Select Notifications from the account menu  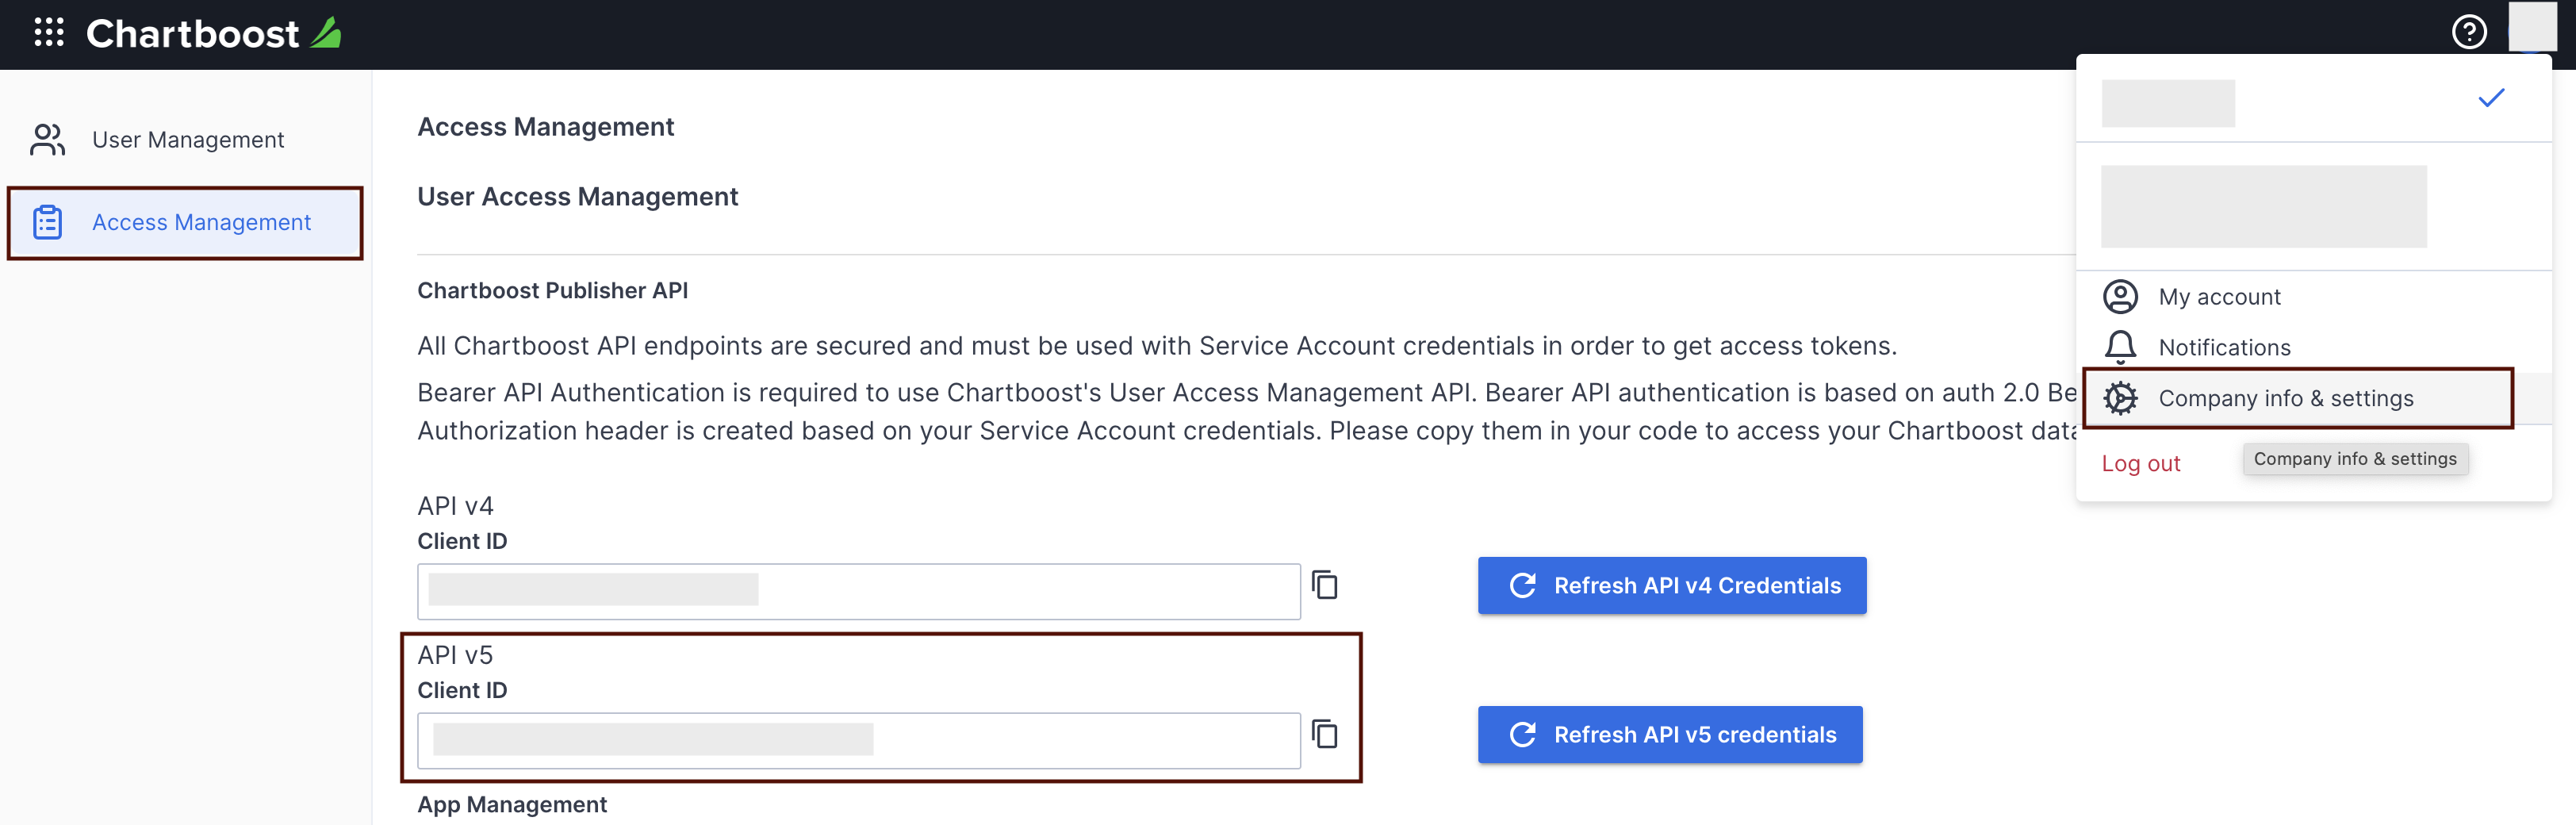pyautogui.click(x=2225, y=347)
